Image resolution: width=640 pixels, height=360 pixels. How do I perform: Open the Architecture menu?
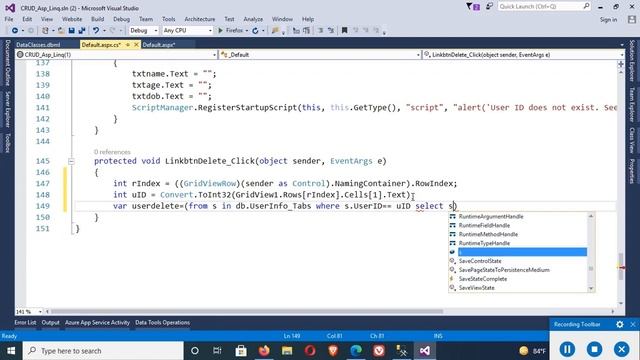click(x=200, y=19)
